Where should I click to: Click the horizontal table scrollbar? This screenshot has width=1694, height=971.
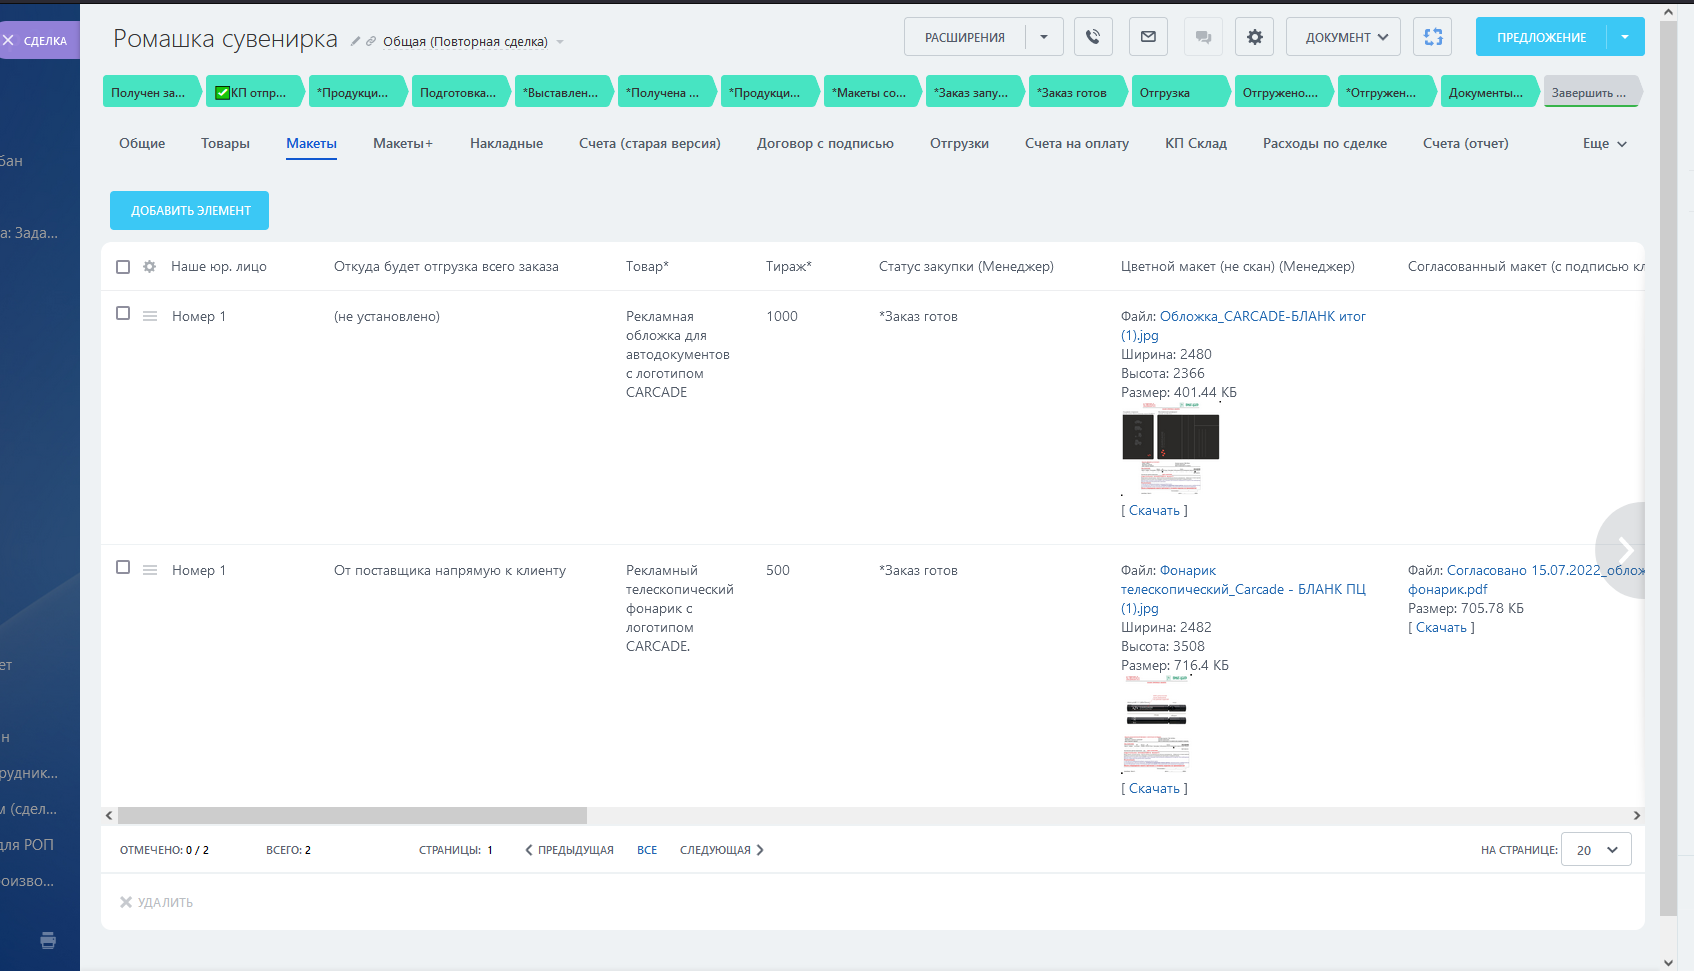tap(352, 816)
